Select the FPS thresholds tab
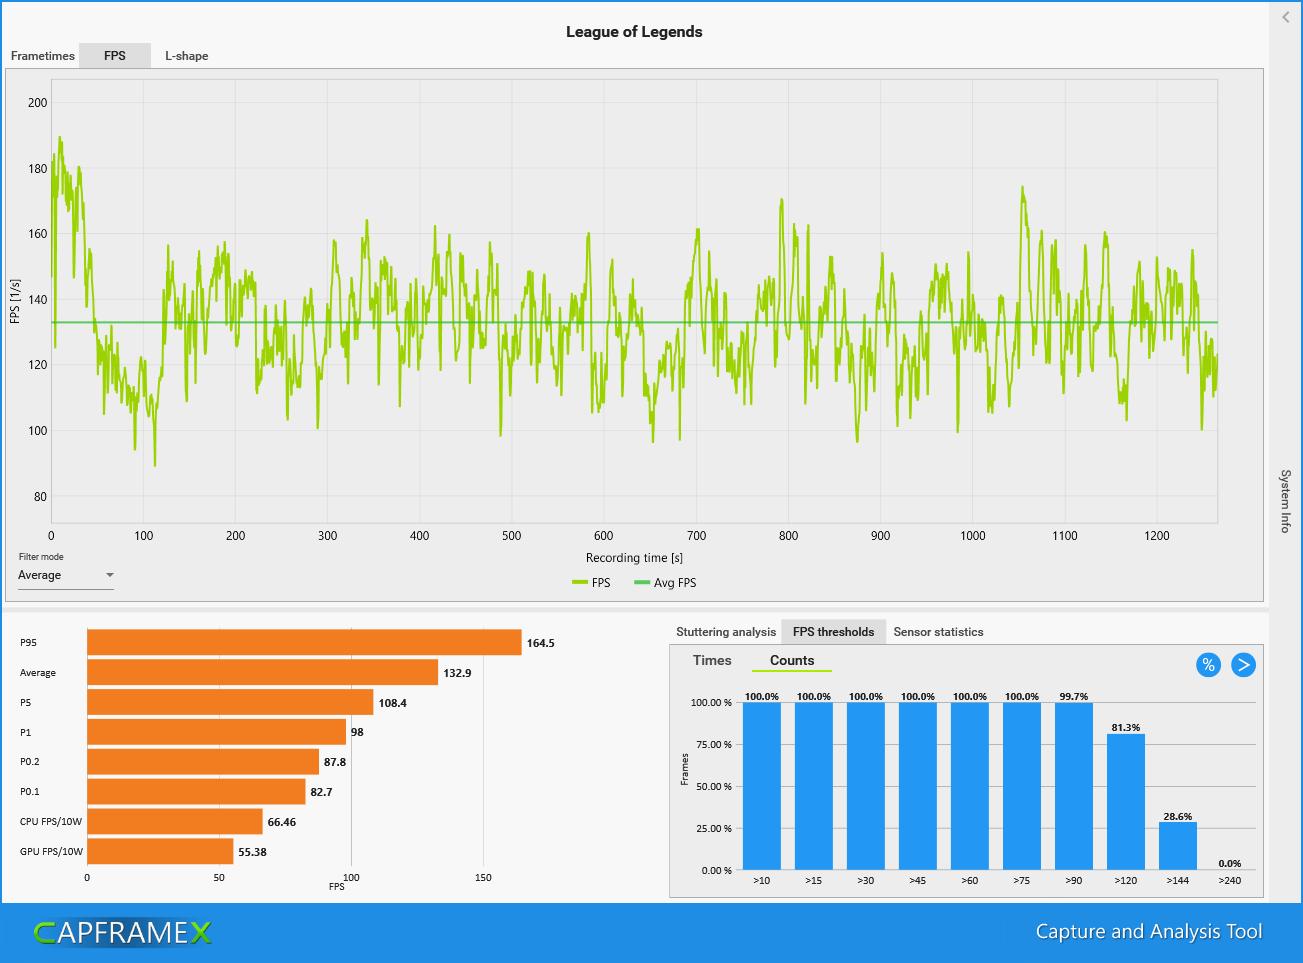 (x=833, y=632)
